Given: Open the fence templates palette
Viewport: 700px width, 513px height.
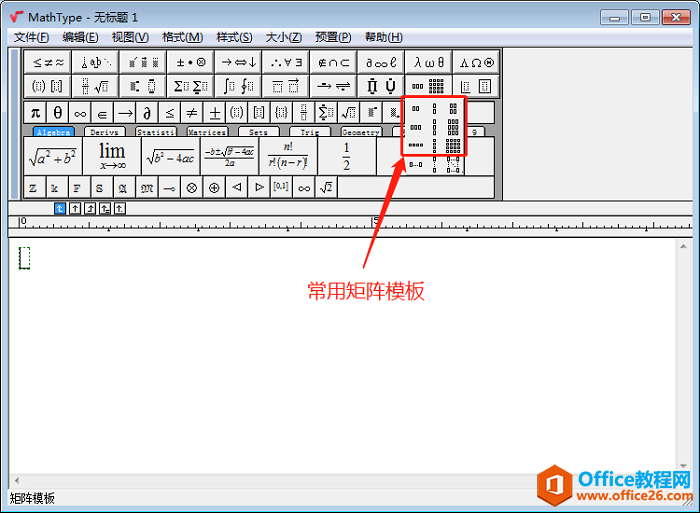Looking at the screenshot, I should coord(48,86).
